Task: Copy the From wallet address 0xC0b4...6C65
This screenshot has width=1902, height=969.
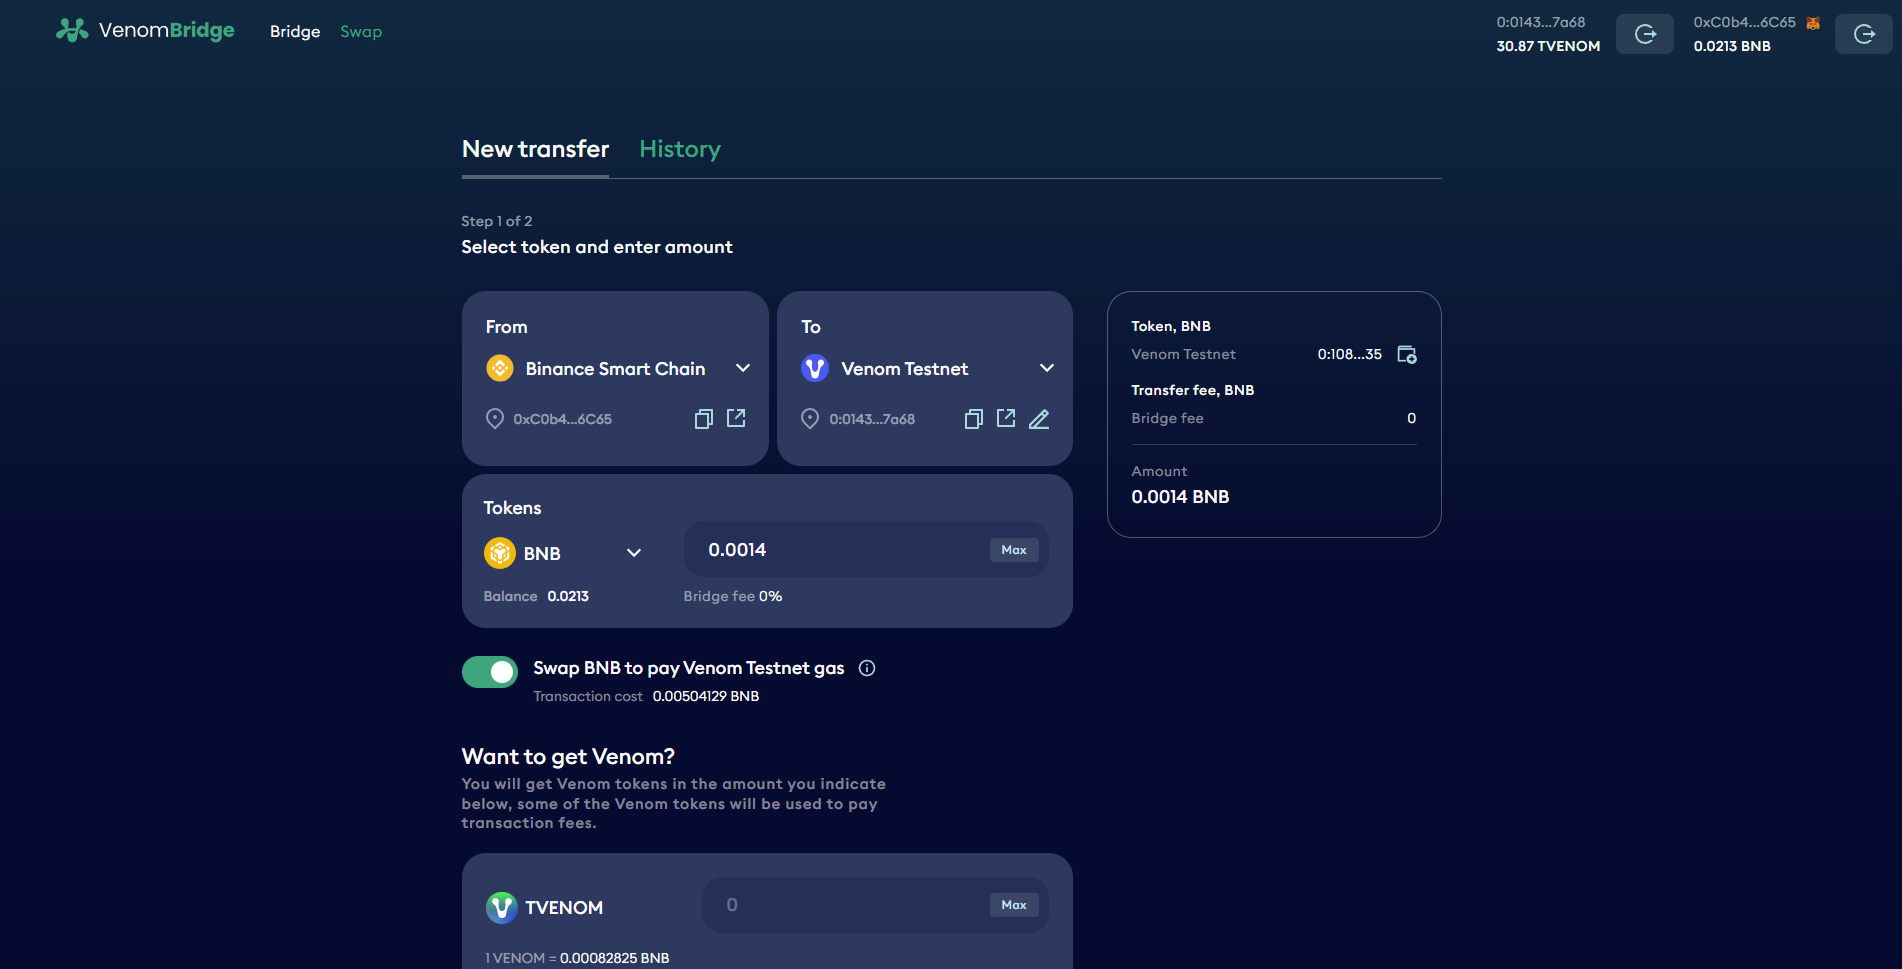Action: [x=703, y=419]
